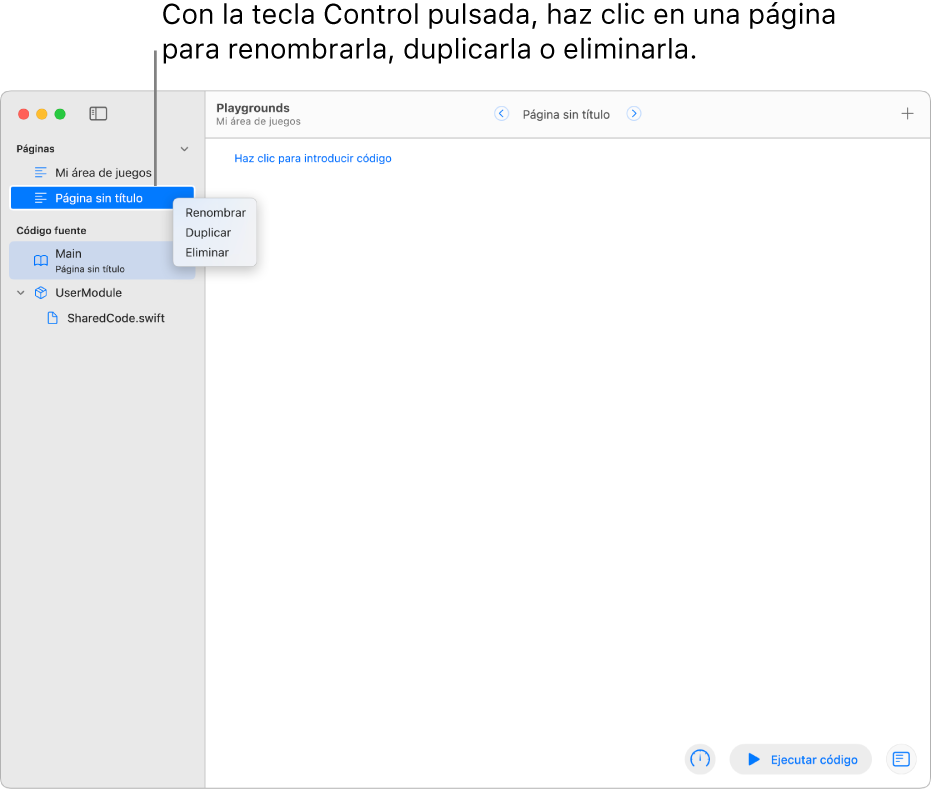Screen dimensions: 931x790
Task: Click the Ejecutar código button
Action: point(800,759)
